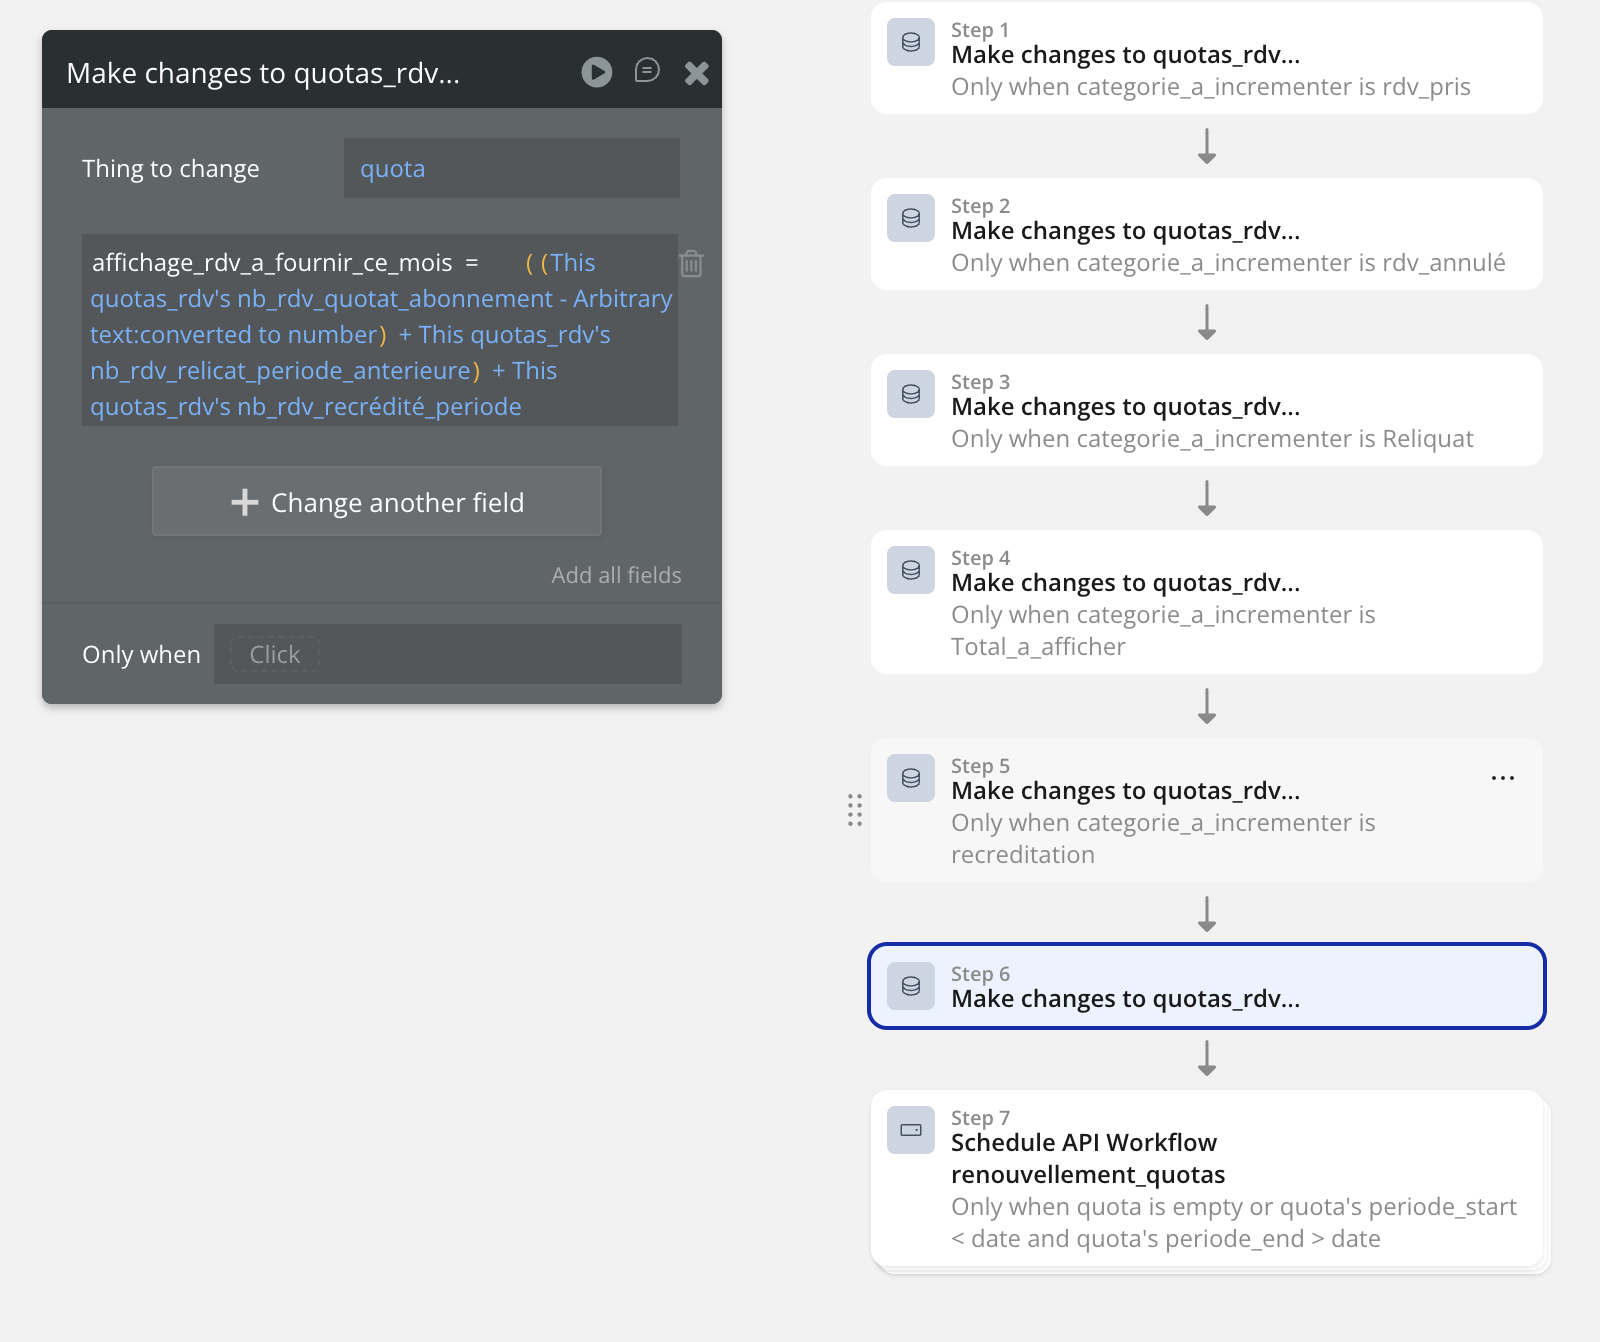Open Step 5 recreditation condition text
This screenshot has width=1600, height=1342.
[x=1163, y=839]
